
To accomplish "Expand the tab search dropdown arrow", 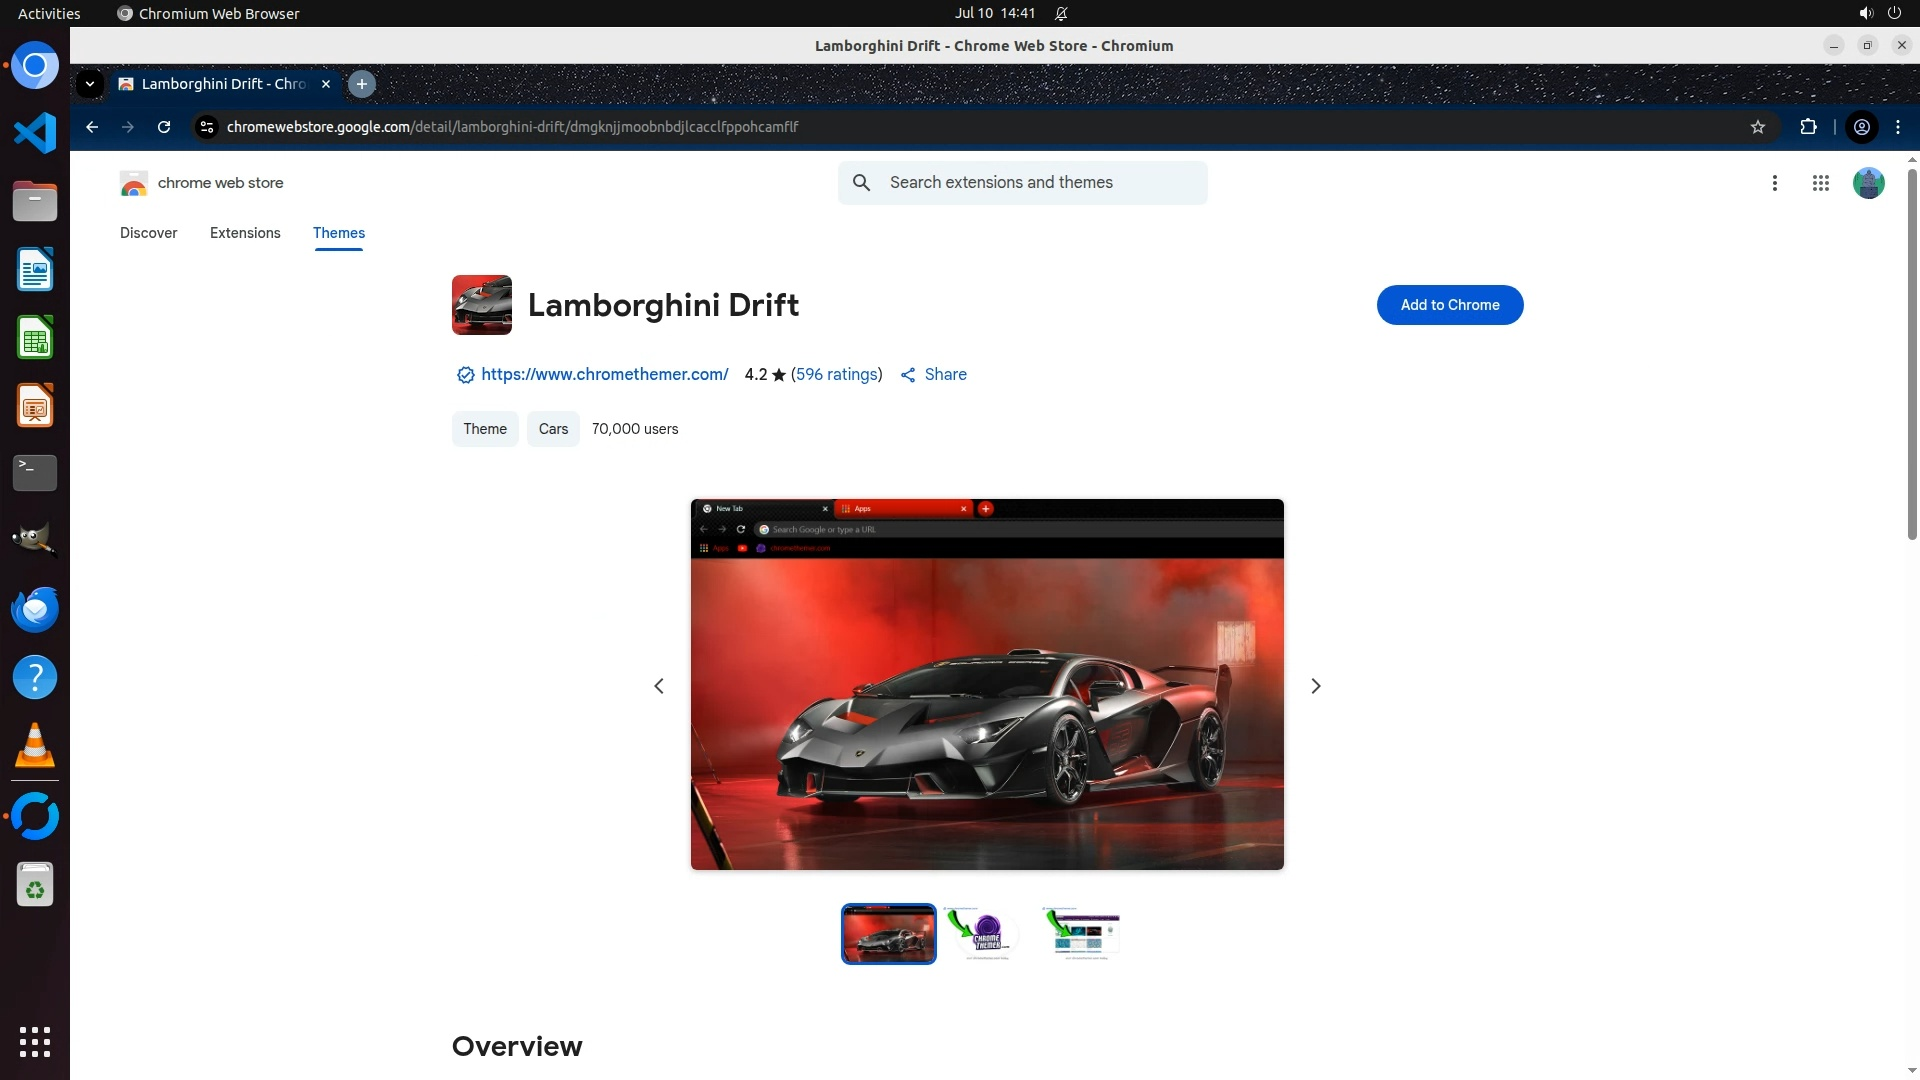I will click(90, 84).
